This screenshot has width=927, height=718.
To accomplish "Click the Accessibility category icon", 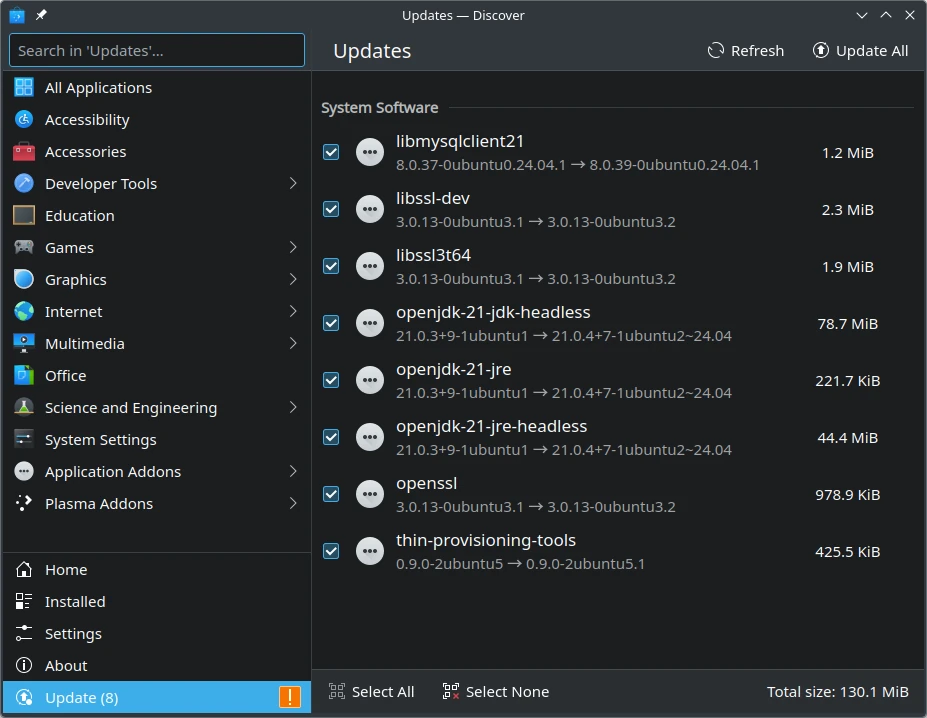I will pyautogui.click(x=24, y=119).
